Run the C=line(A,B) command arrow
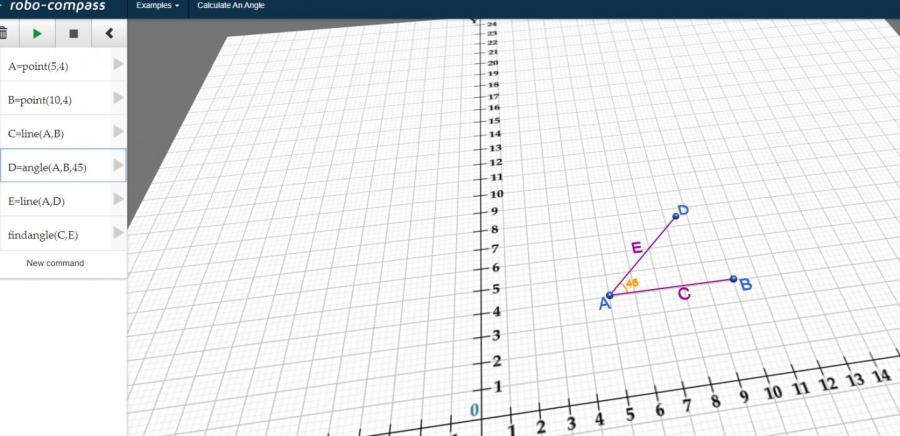The image size is (900, 436). point(118,132)
